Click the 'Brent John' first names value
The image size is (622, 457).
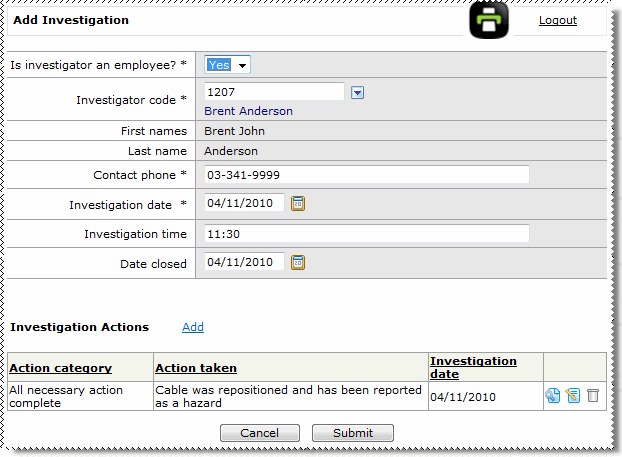pyautogui.click(x=234, y=131)
